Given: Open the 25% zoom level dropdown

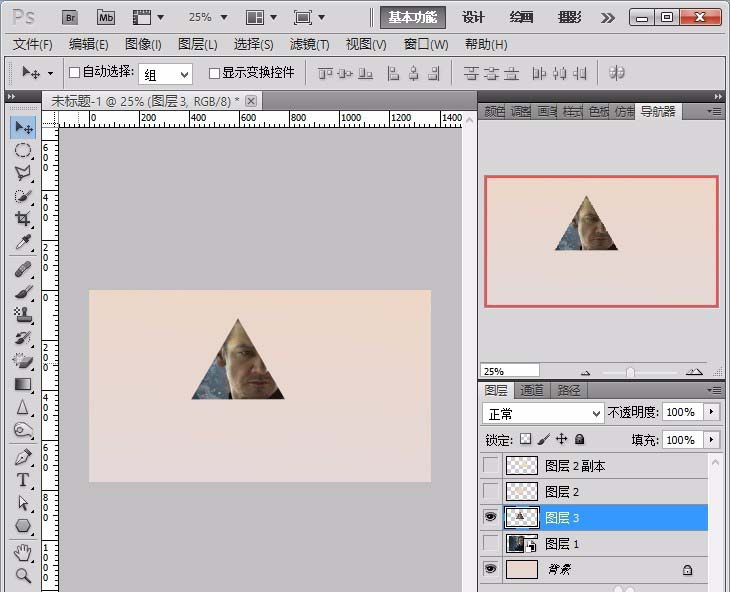Looking at the screenshot, I should [x=208, y=17].
